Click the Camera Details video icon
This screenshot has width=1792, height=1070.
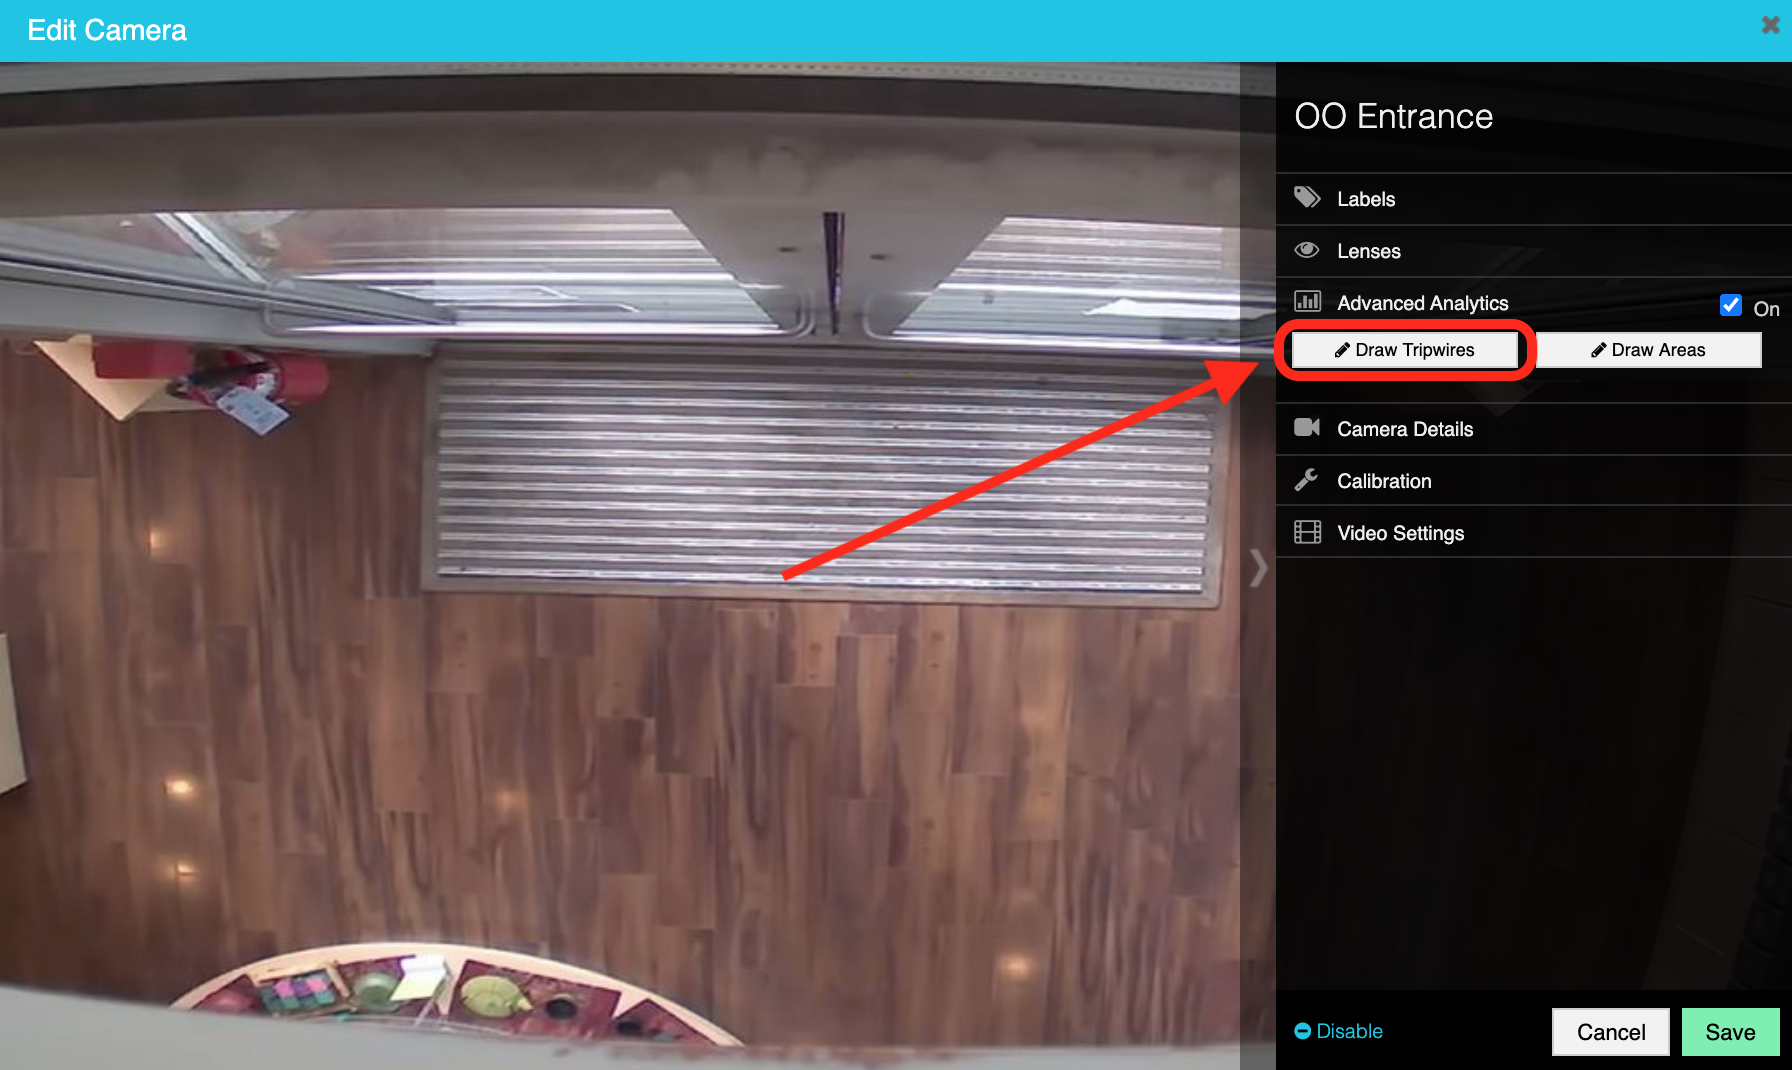[1307, 428]
